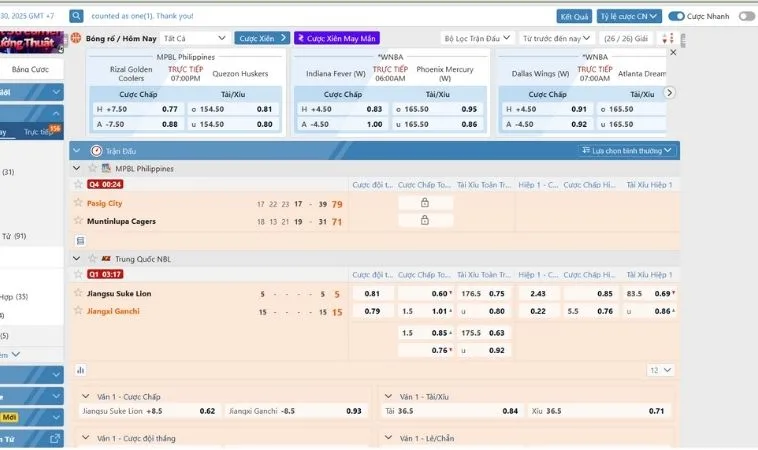The image size is (758, 450).
Task: Open the Bảng Cược tab
Action: (30, 70)
